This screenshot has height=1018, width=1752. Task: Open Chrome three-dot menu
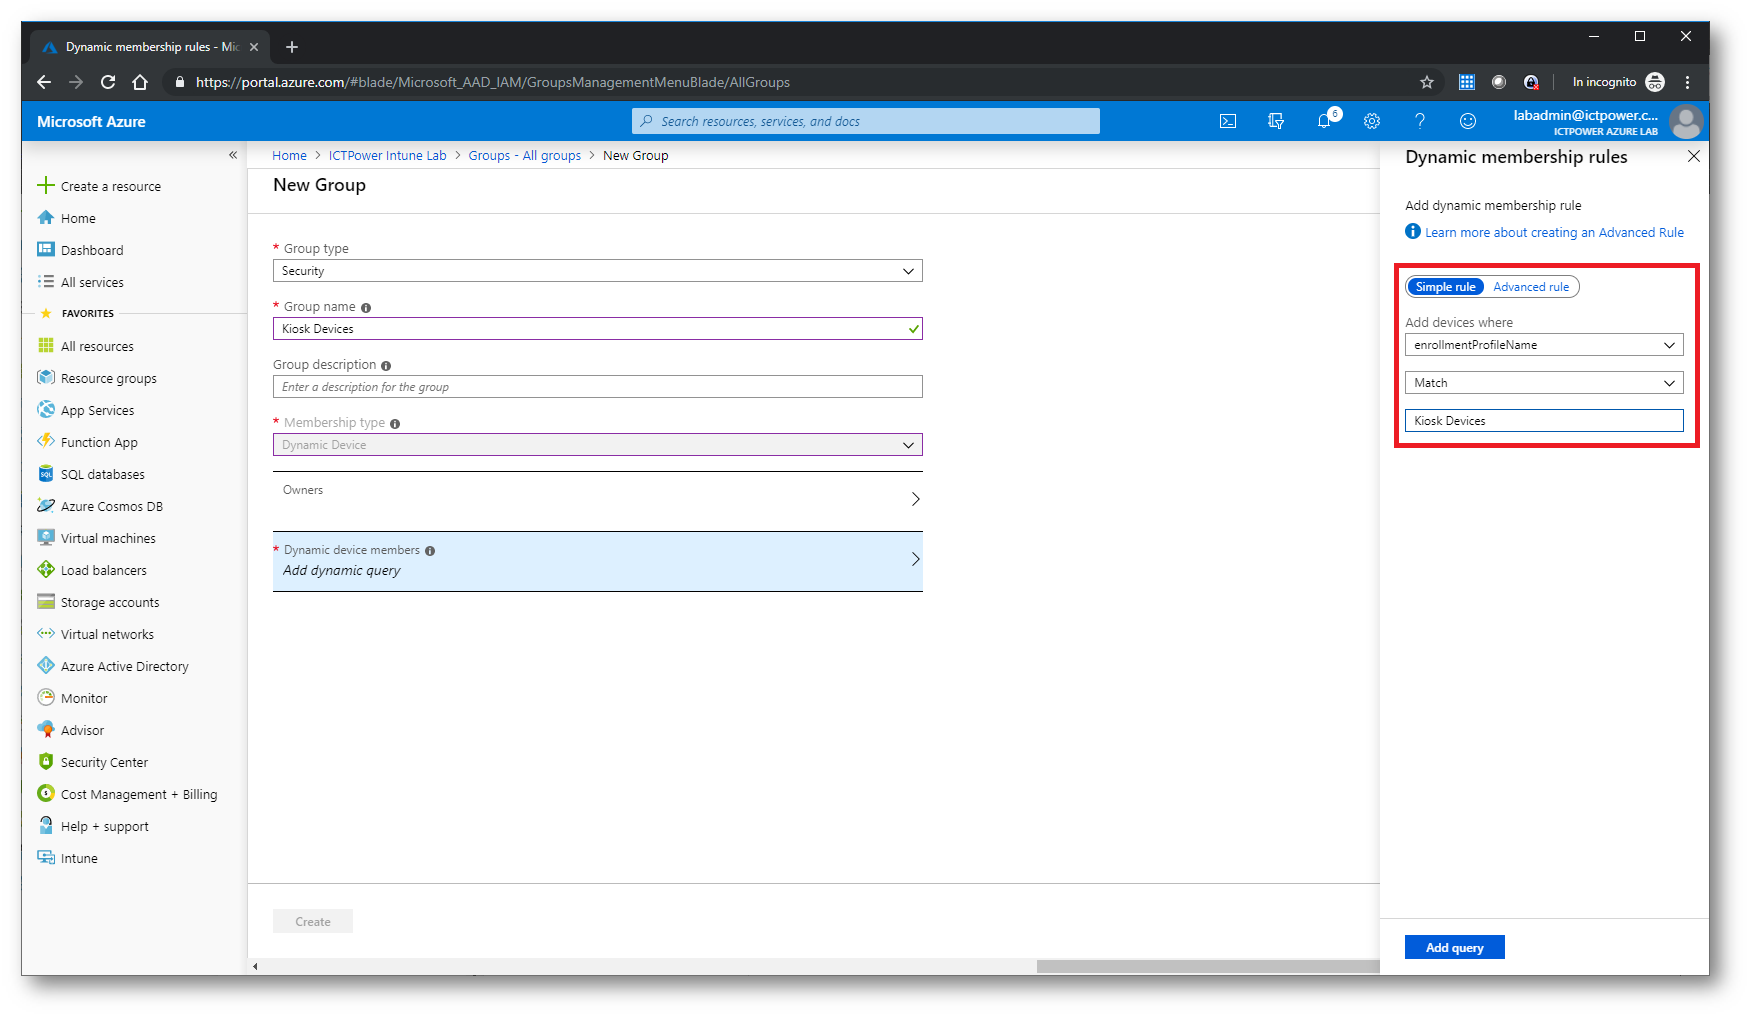point(1687,82)
